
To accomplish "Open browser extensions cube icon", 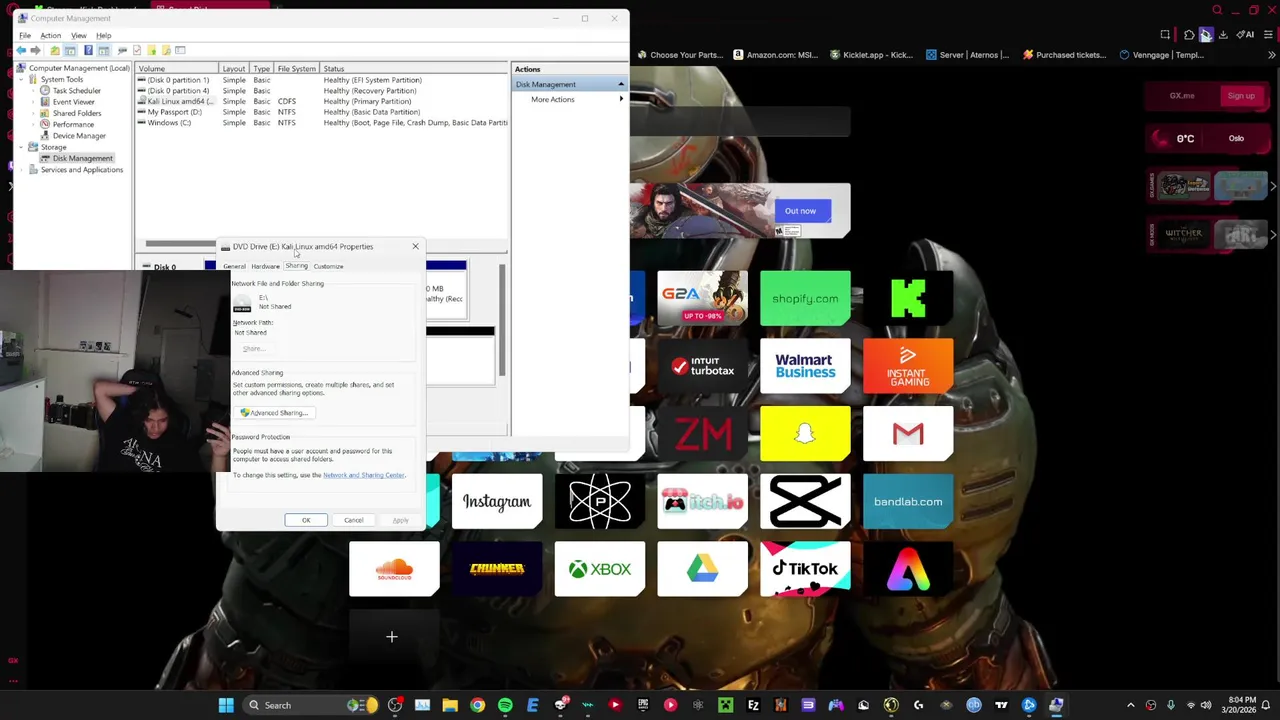I will (1188, 35).
